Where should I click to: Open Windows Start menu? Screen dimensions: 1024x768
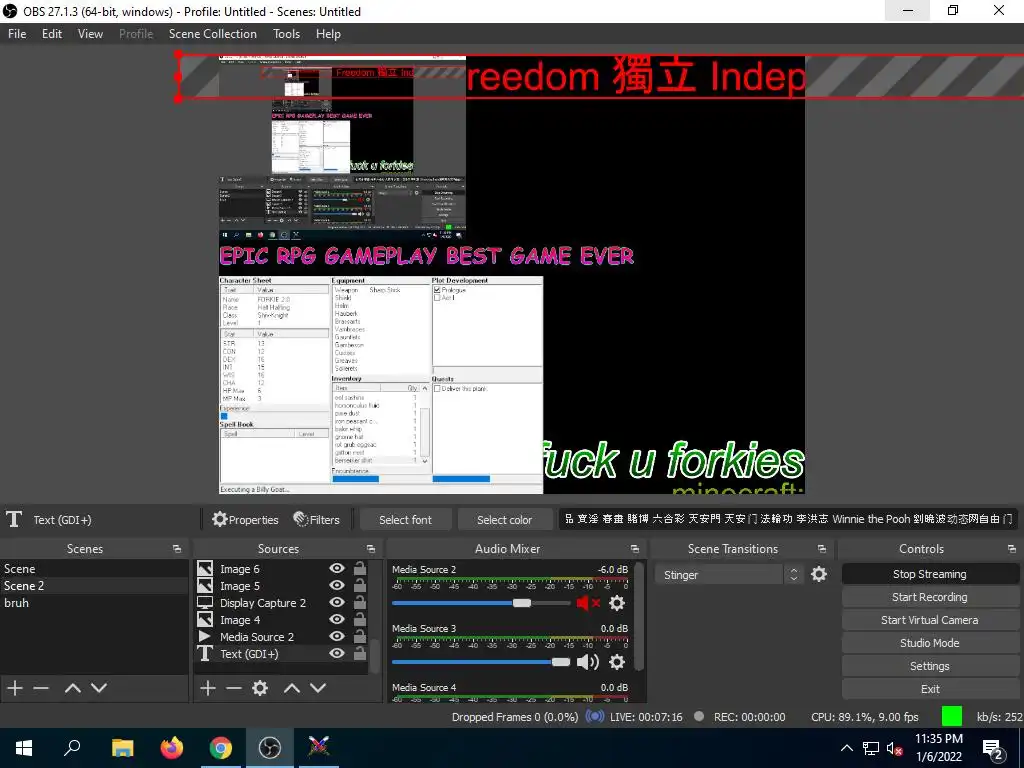point(24,748)
